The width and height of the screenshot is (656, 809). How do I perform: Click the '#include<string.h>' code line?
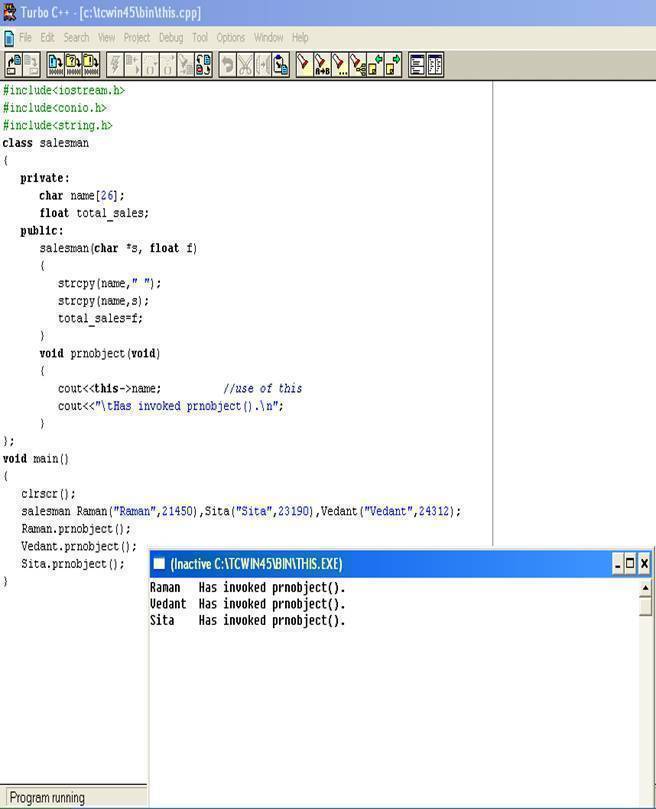click(x=57, y=125)
